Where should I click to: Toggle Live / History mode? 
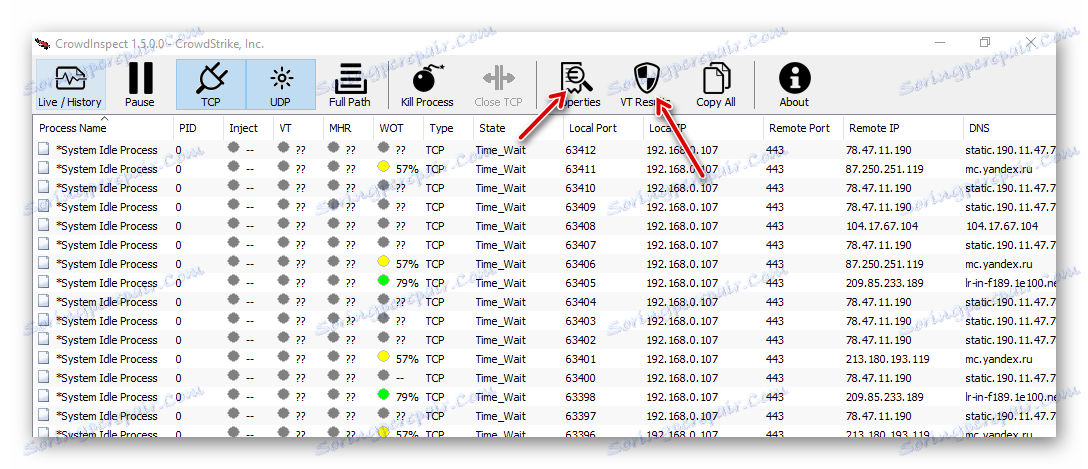[x=70, y=85]
